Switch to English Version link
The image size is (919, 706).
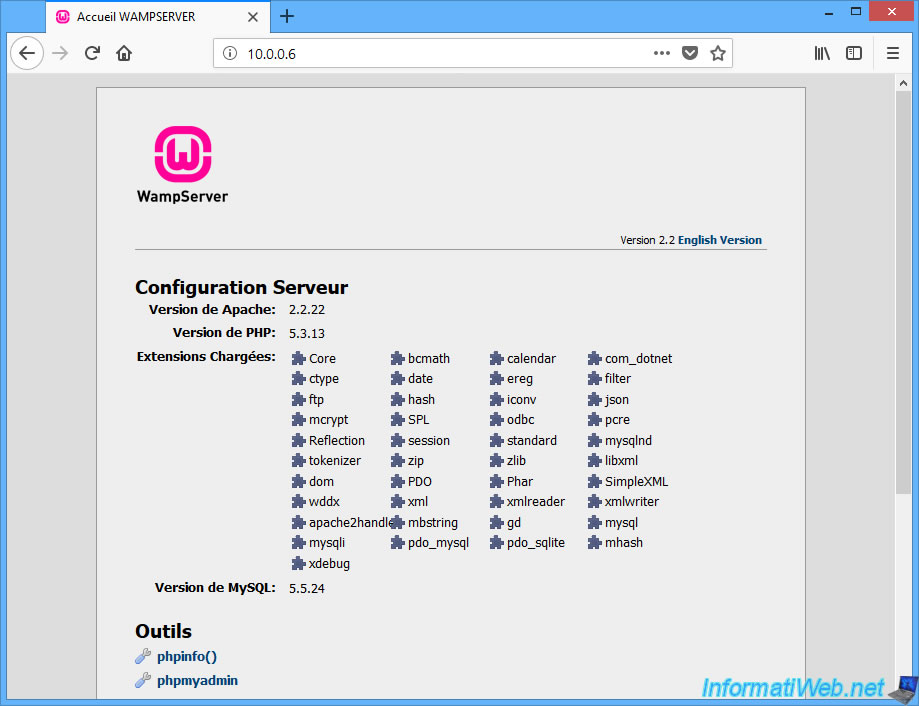coord(719,240)
